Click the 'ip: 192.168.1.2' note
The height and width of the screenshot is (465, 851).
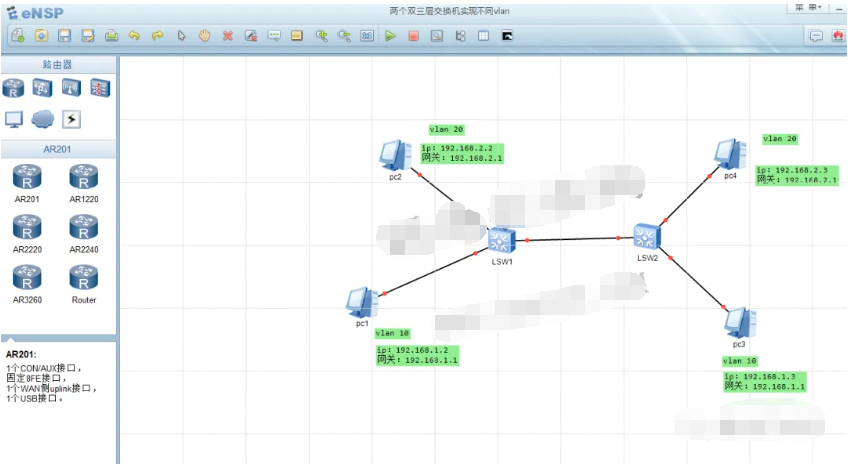(x=417, y=355)
